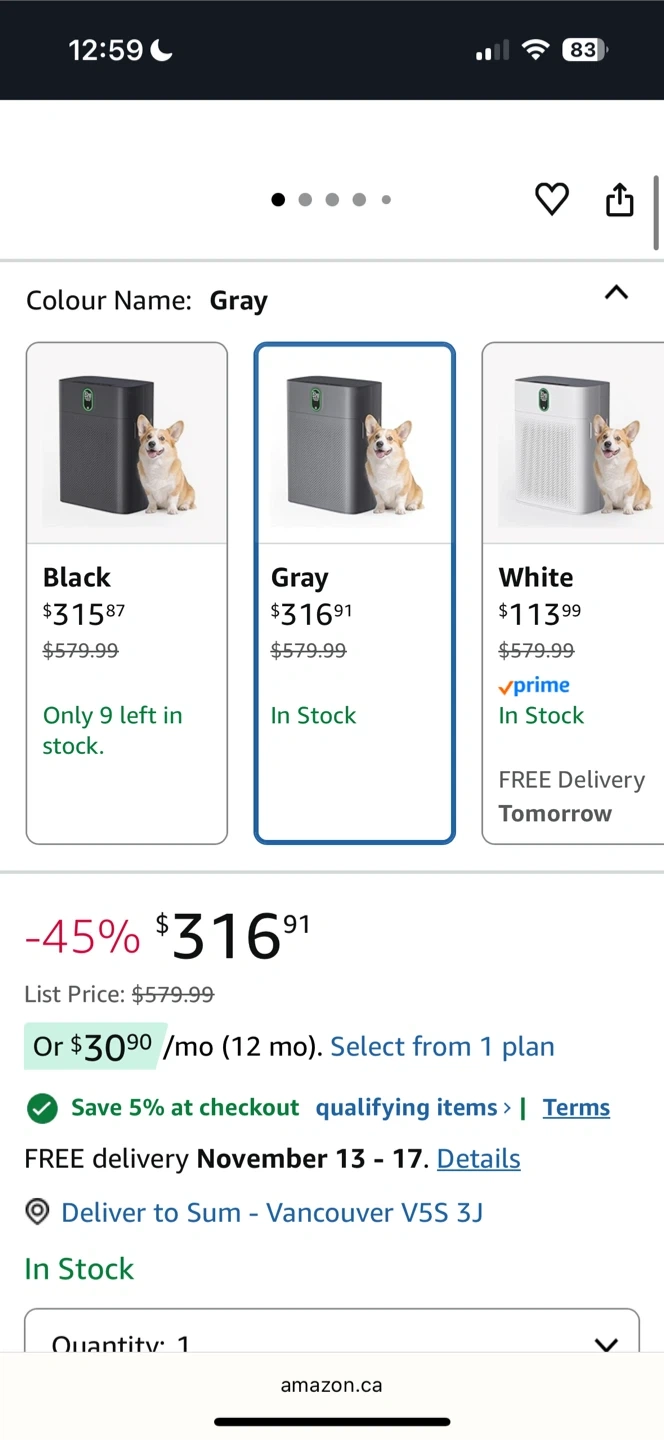664x1440 pixels.
Task: Tap the share icon
Action: pos(620,199)
